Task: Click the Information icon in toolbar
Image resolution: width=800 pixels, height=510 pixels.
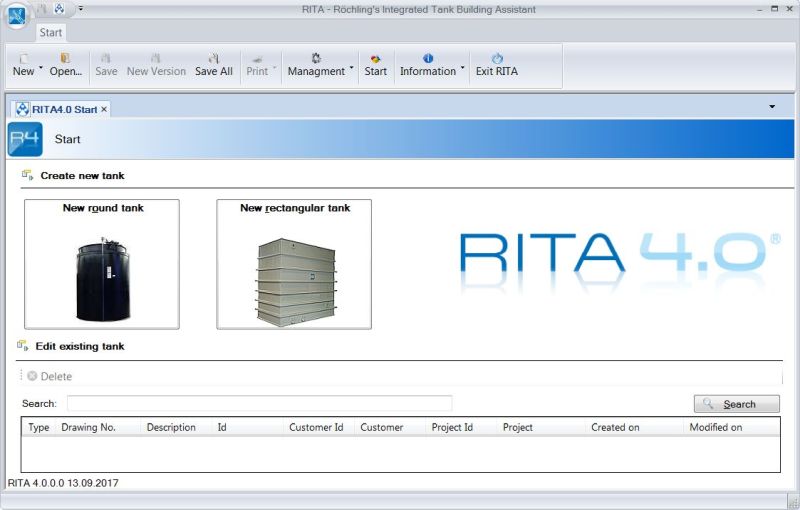Action: click(x=428, y=58)
